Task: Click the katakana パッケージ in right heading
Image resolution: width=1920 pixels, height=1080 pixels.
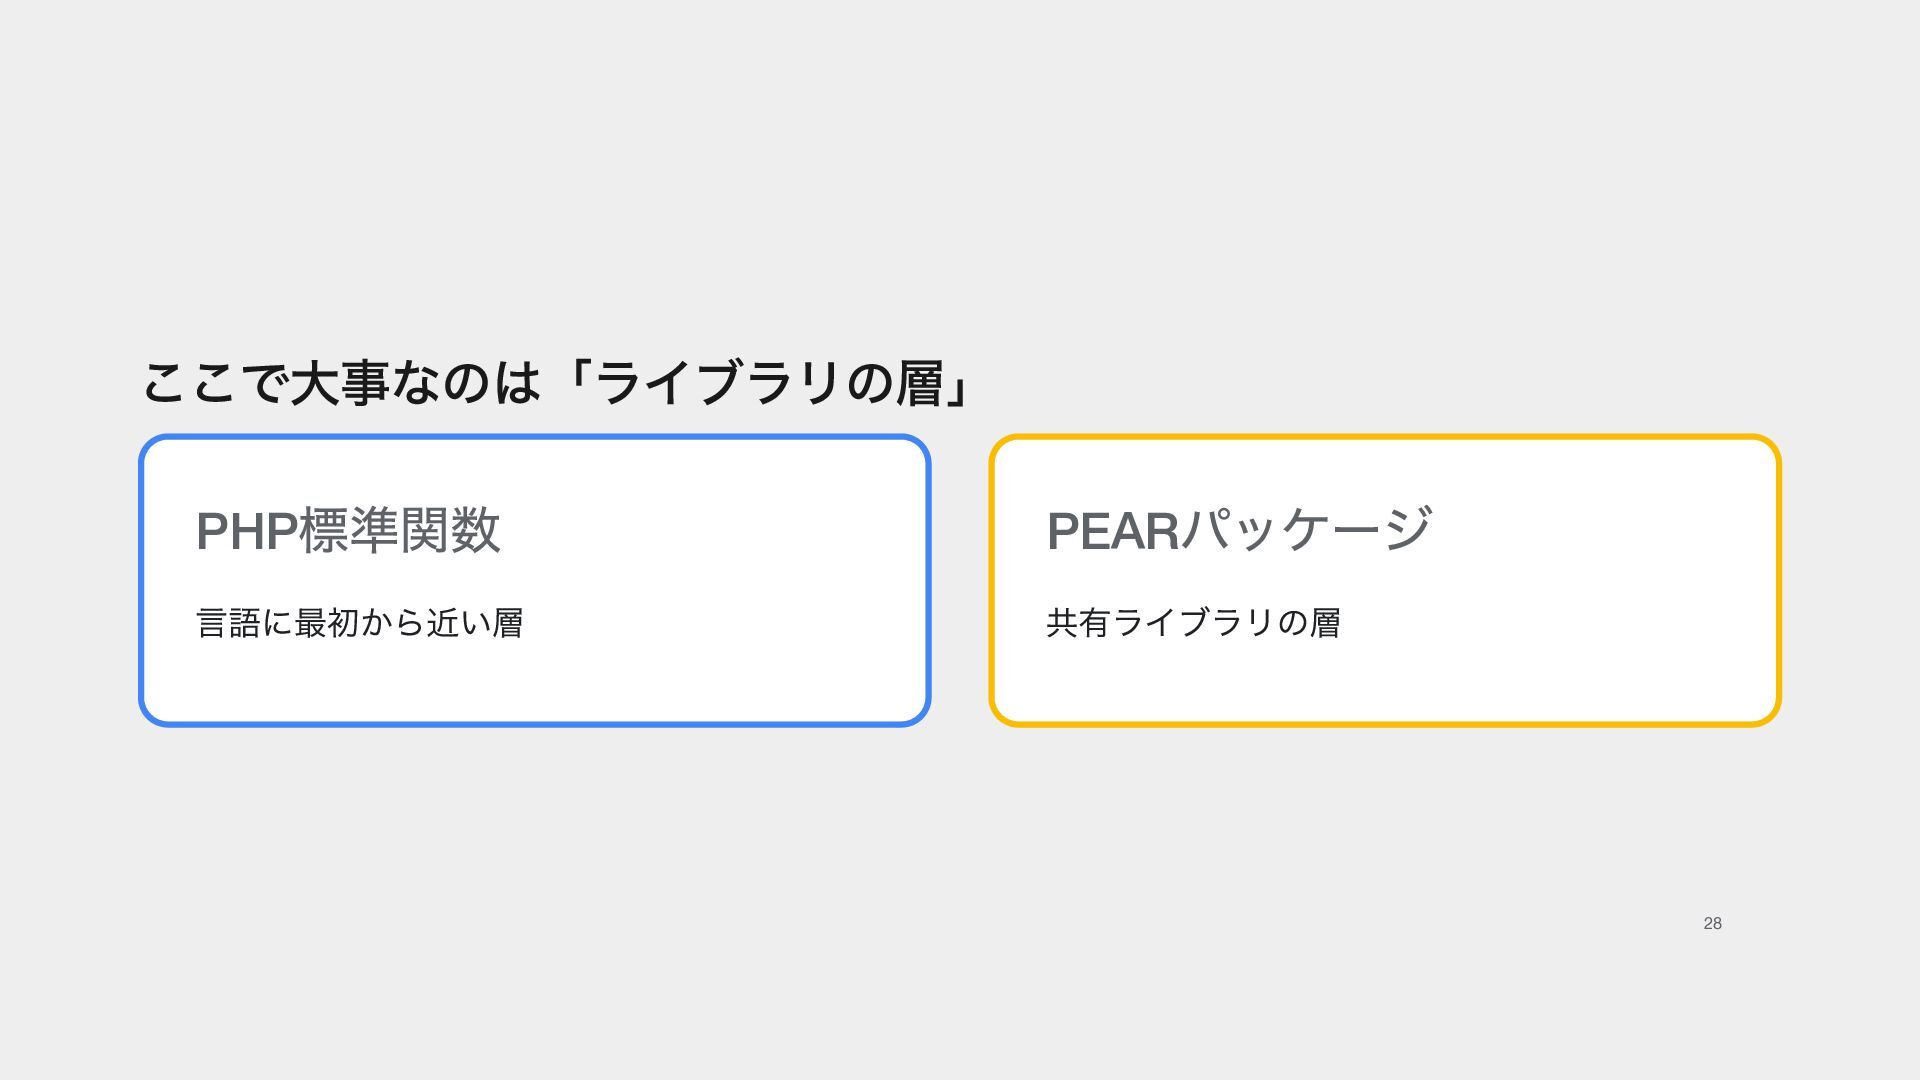Action: [1307, 530]
